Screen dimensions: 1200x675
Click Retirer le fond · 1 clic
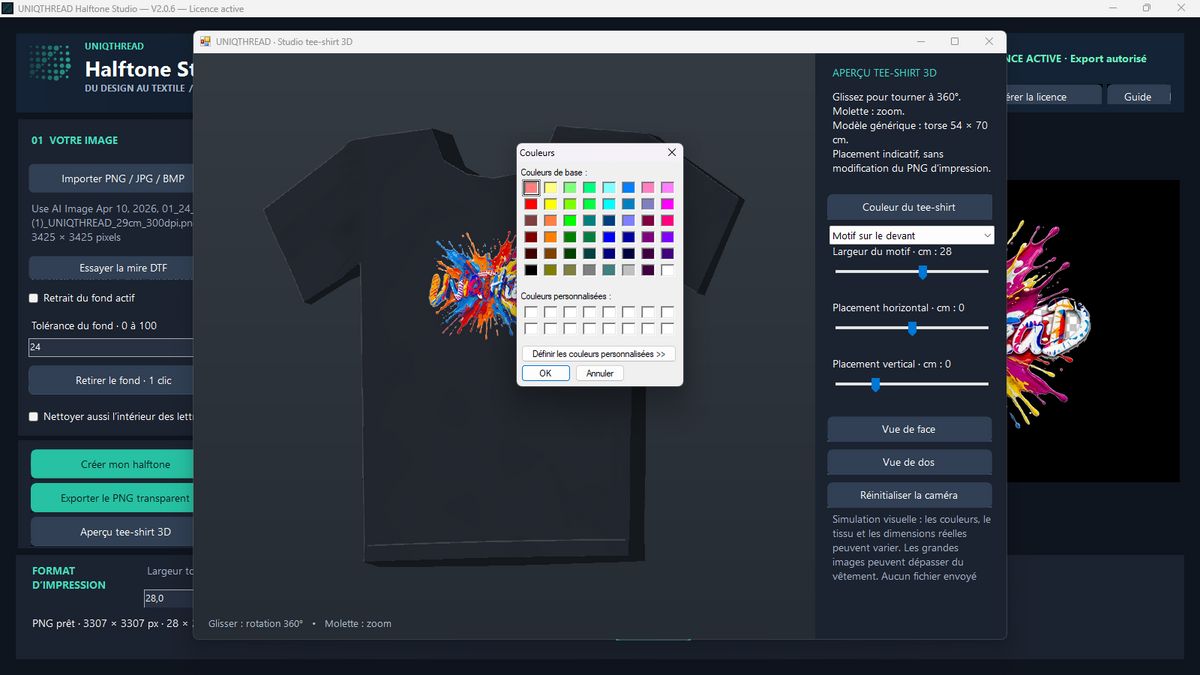pyautogui.click(x=111, y=380)
